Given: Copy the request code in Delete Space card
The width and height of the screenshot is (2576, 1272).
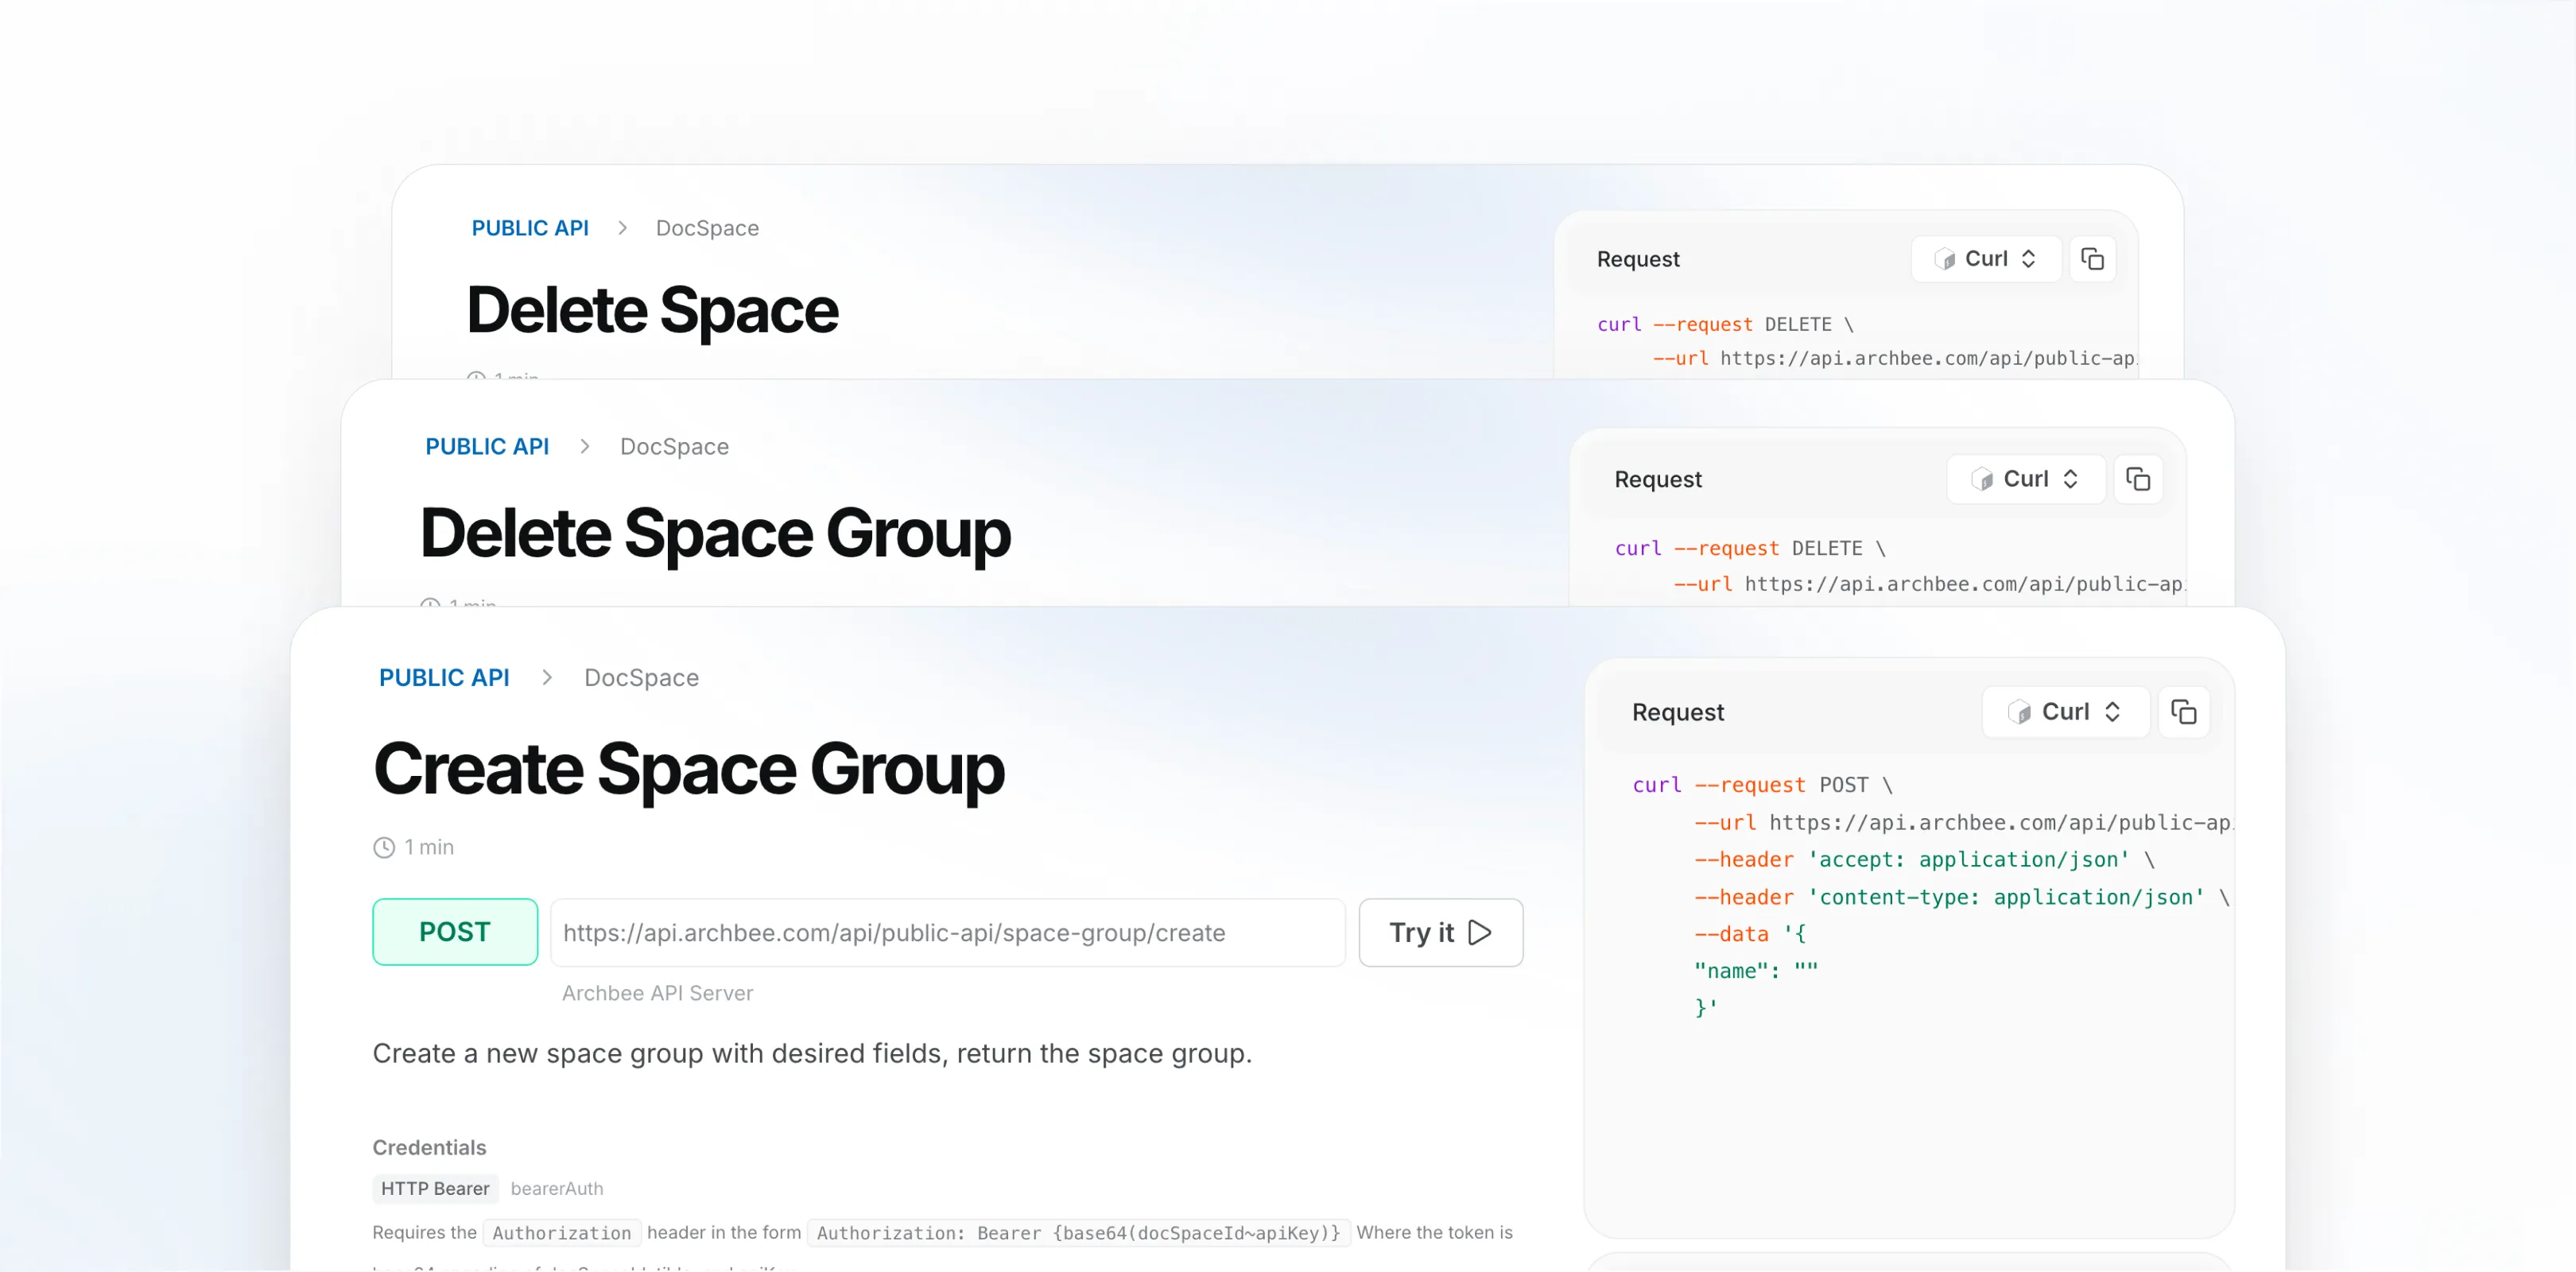Looking at the screenshot, I should [2092, 259].
